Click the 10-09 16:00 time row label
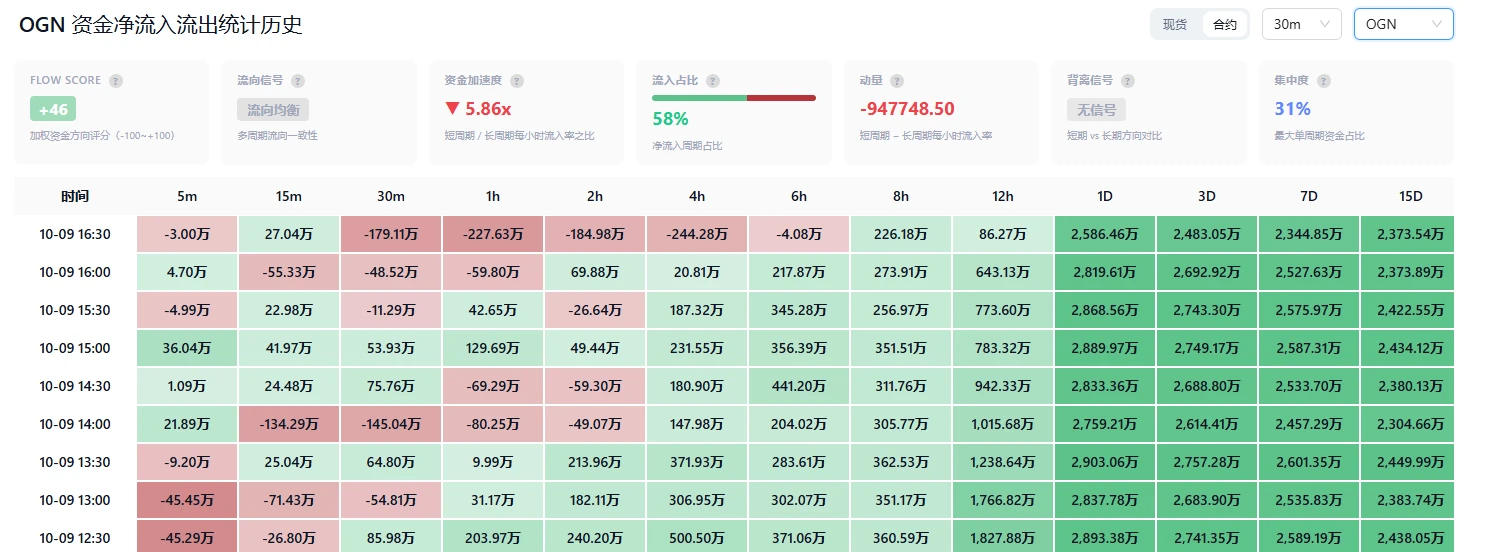This screenshot has height=552, width=1510. click(x=75, y=272)
